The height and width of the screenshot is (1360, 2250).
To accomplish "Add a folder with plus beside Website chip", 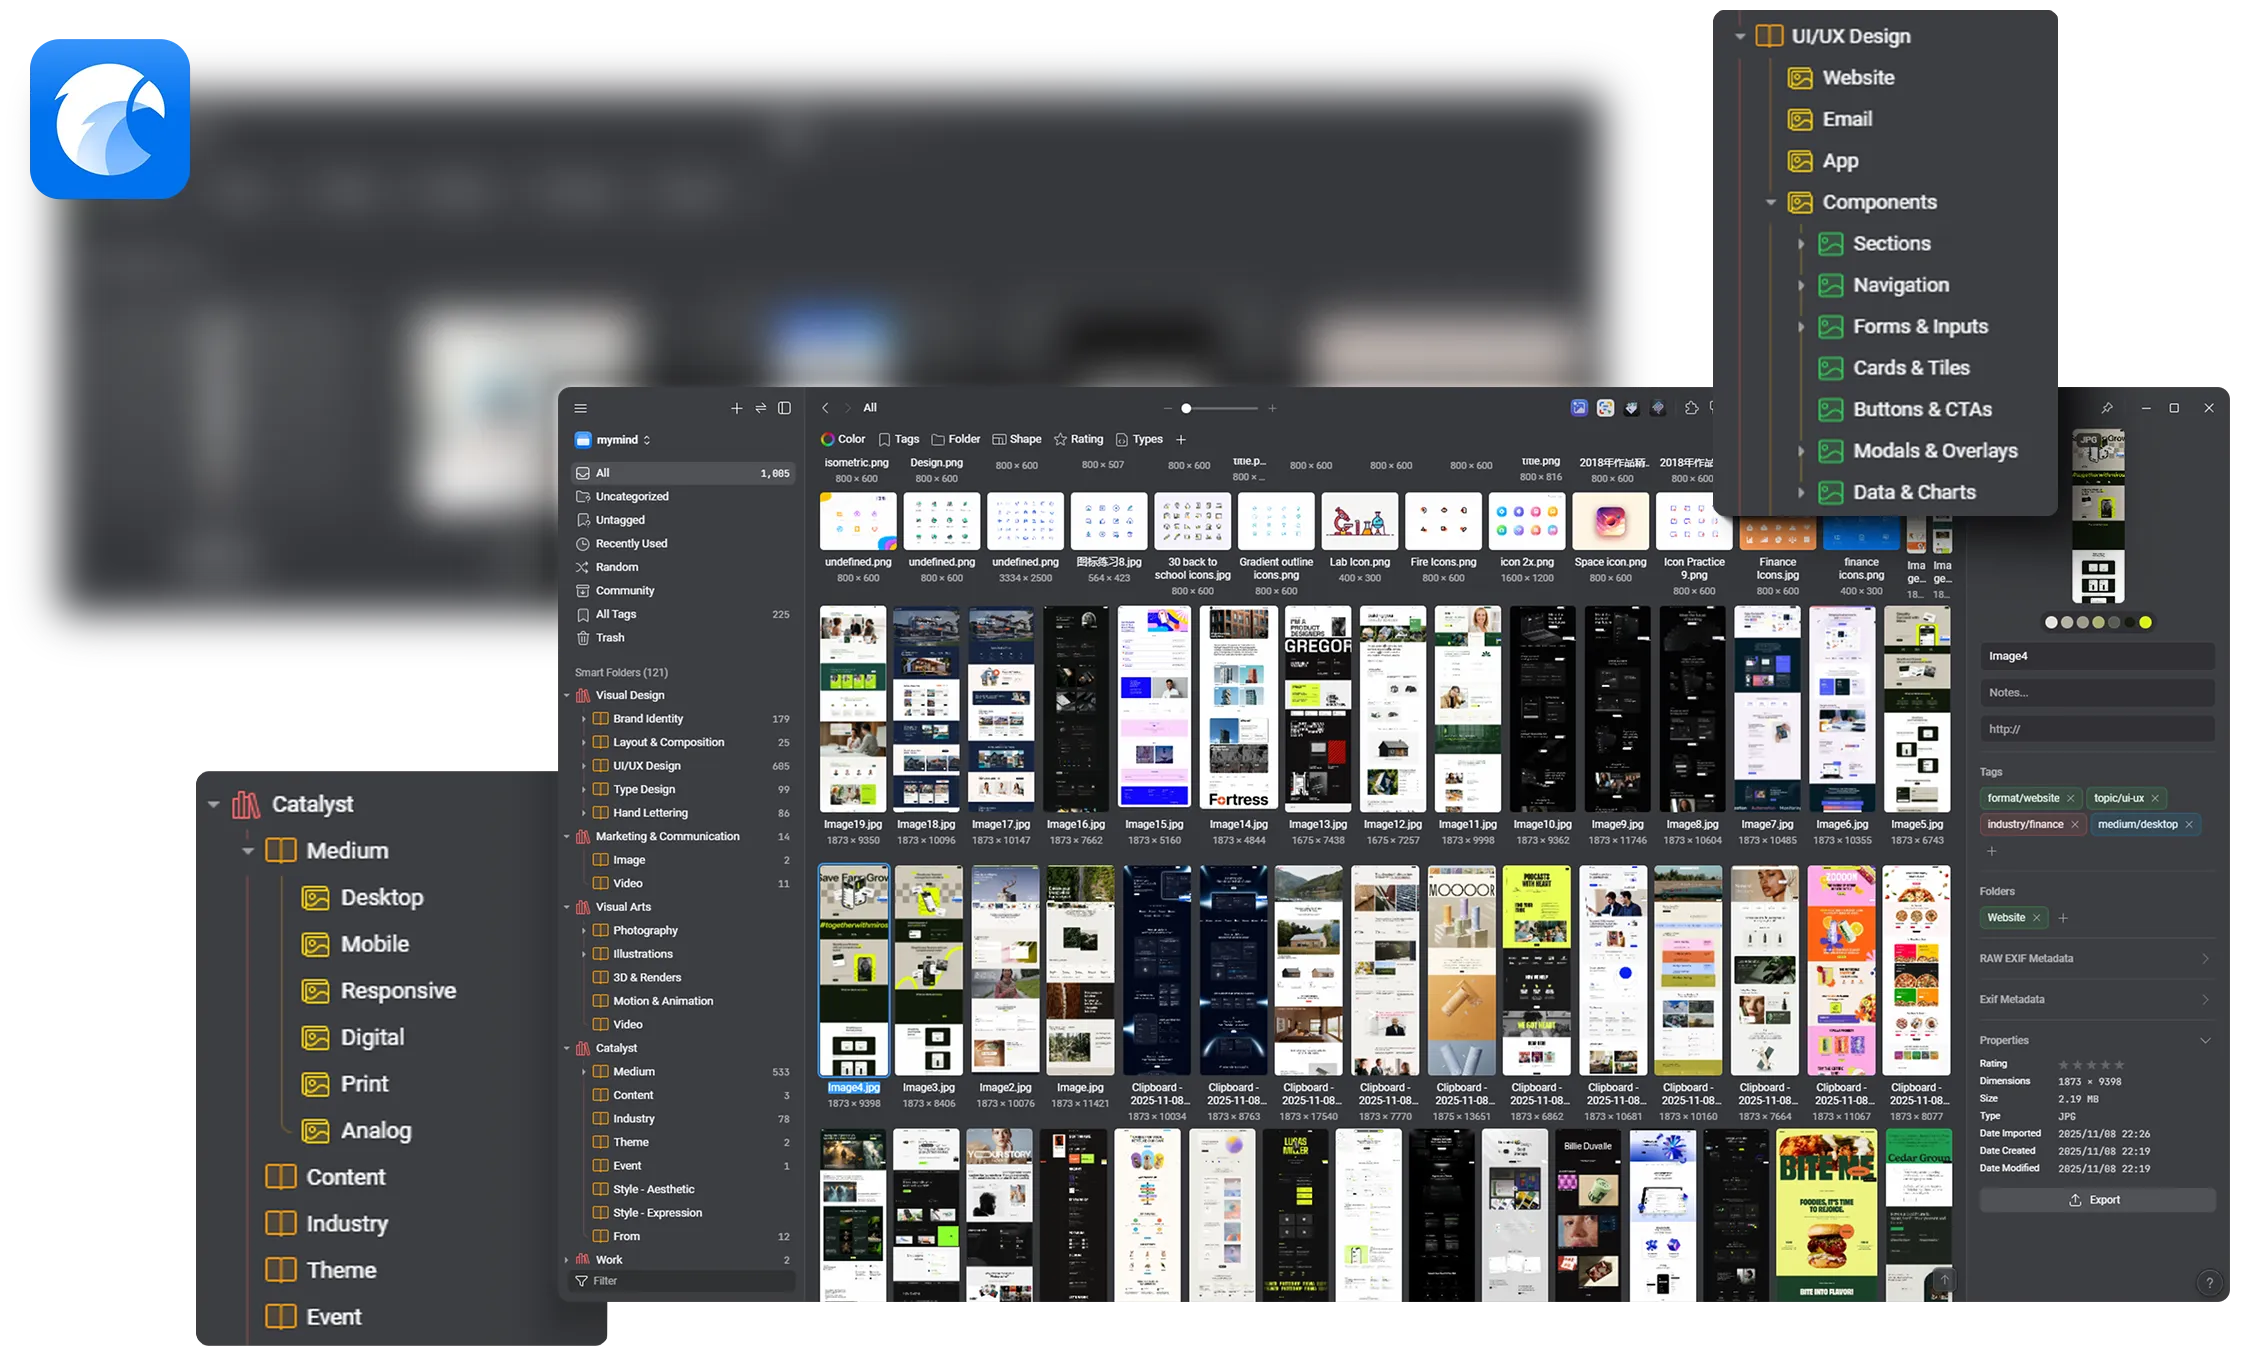I will tap(2062, 918).
